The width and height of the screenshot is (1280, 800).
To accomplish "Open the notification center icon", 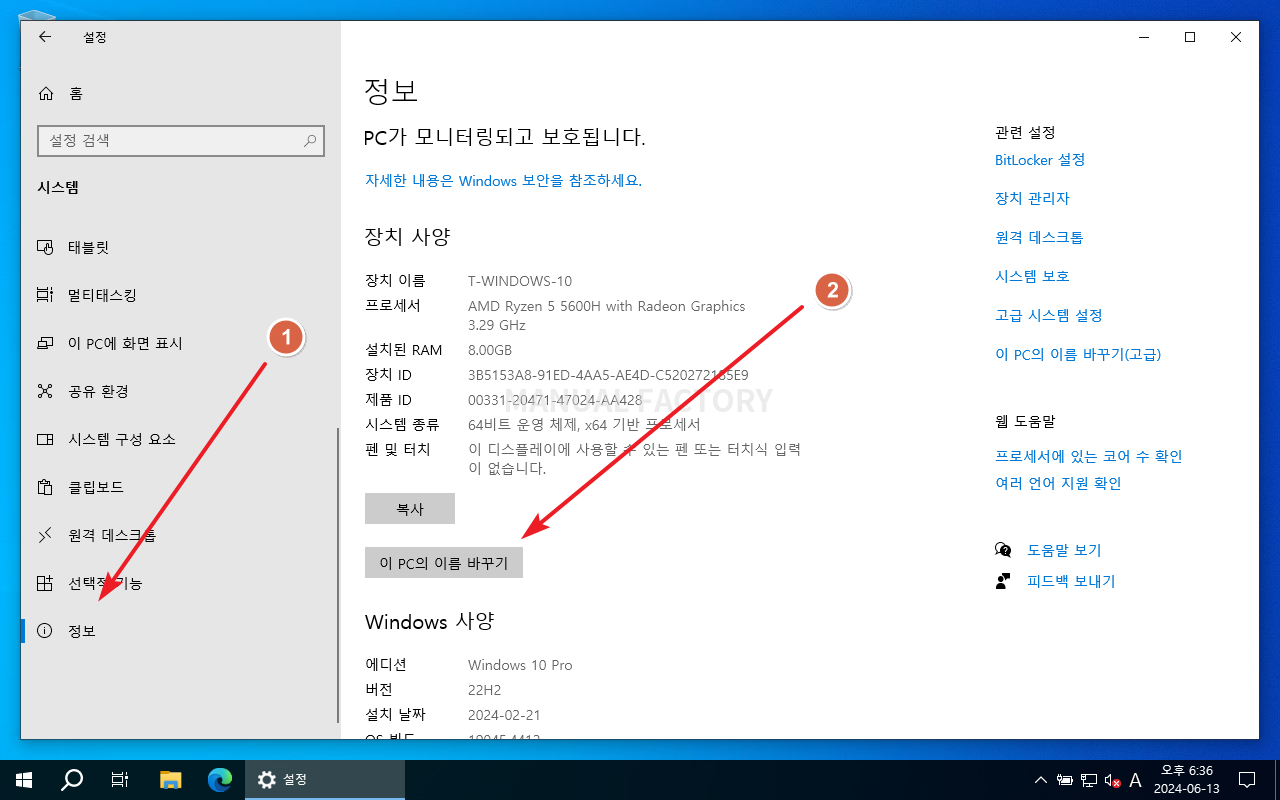I will pos(1247,780).
